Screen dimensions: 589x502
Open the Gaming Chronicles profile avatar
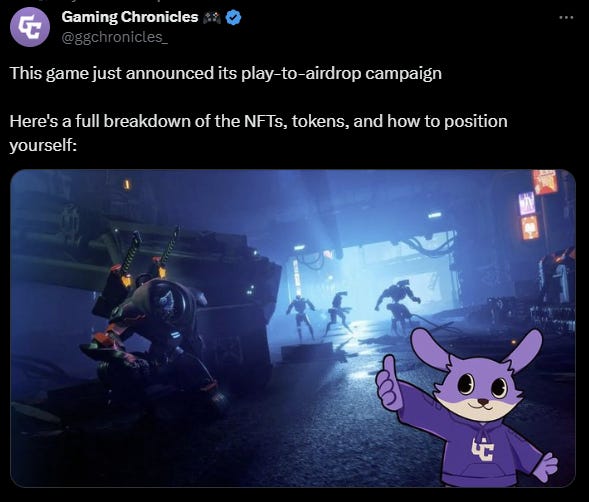click(30, 27)
